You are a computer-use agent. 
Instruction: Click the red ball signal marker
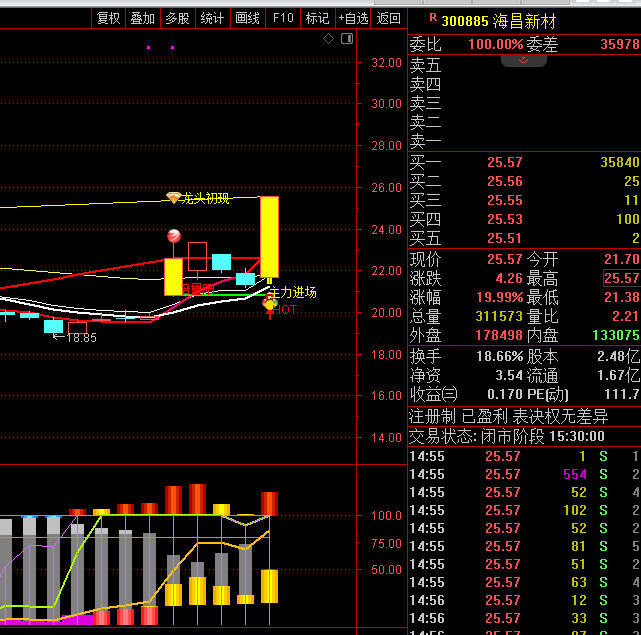174,236
